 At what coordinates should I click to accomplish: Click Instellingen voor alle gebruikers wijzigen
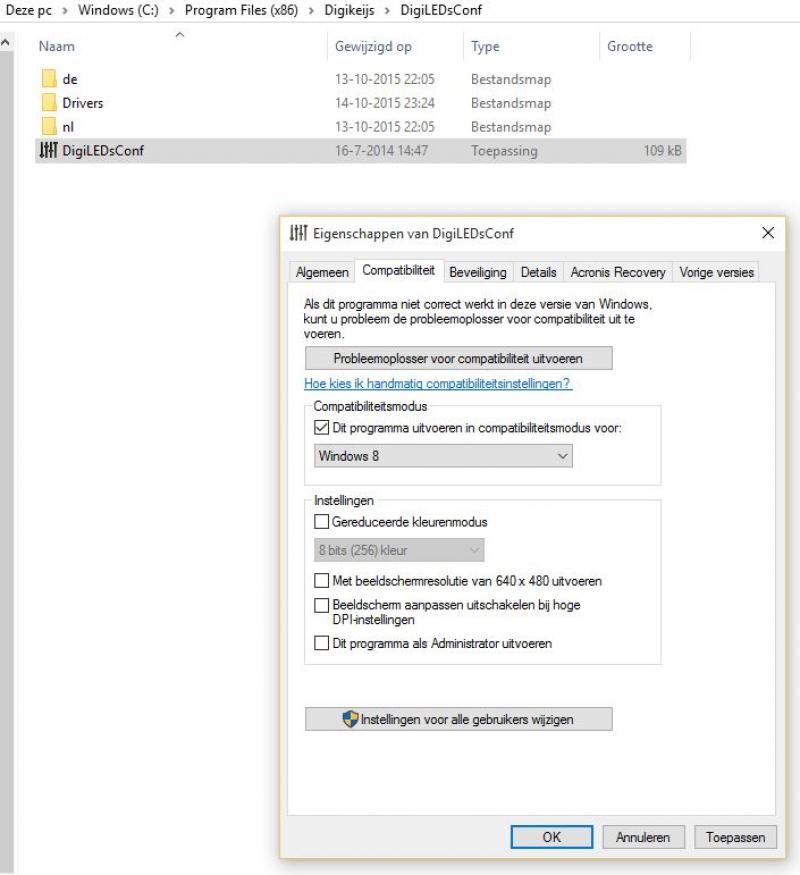(x=458, y=719)
